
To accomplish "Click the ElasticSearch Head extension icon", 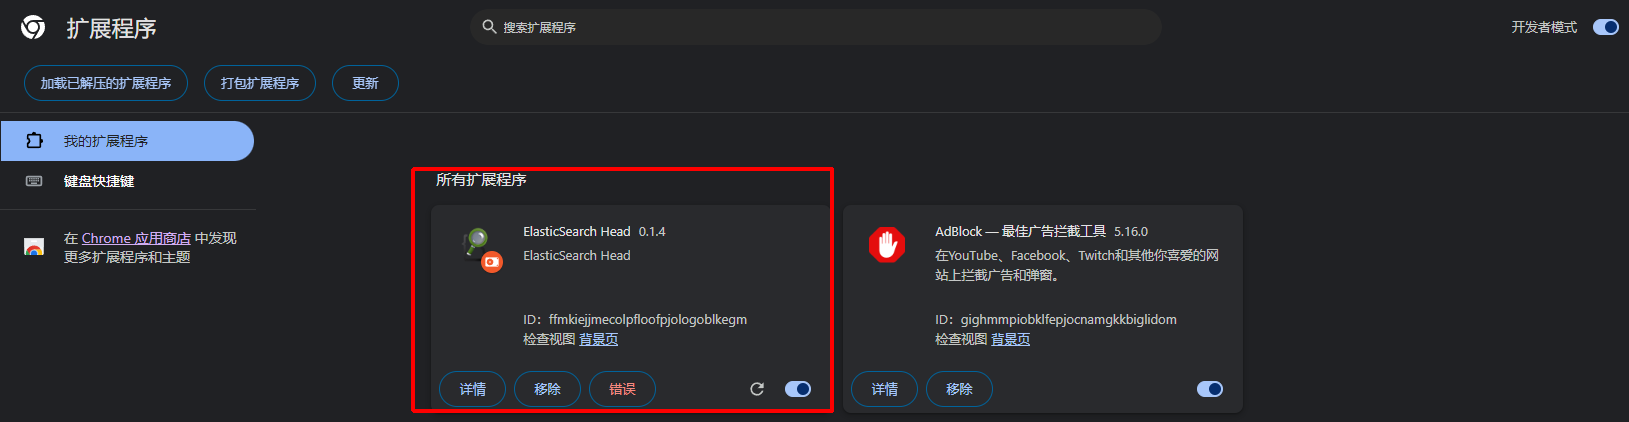I will [x=480, y=247].
